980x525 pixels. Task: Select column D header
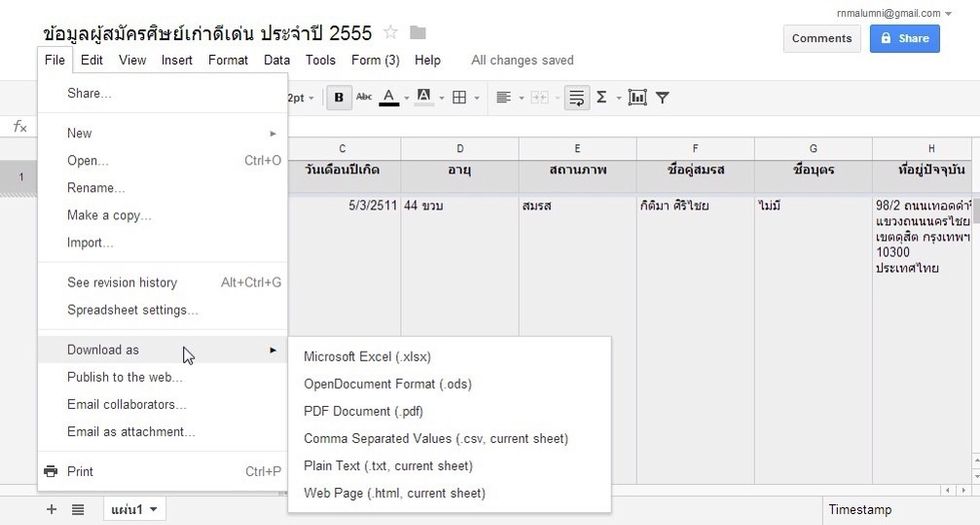(460, 149)
